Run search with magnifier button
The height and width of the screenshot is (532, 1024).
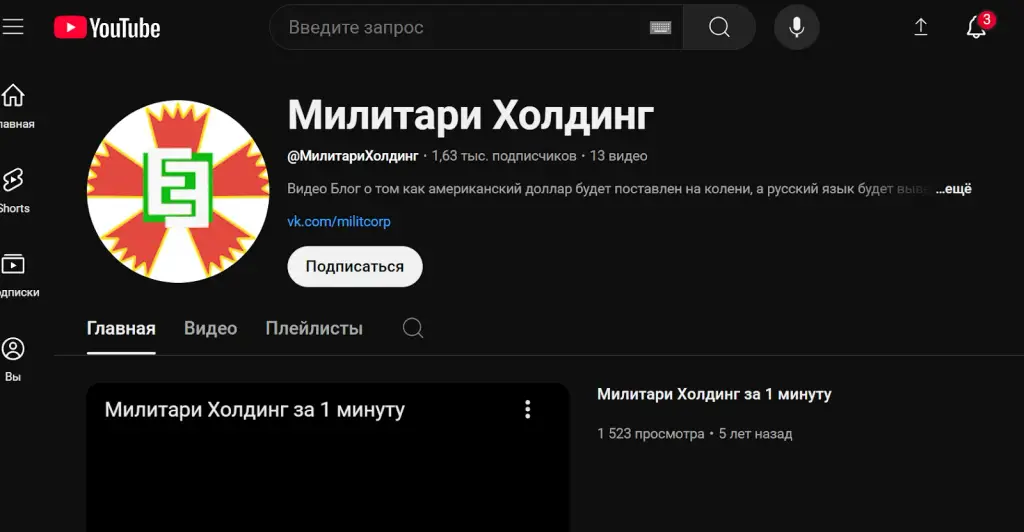click(719, 27)
